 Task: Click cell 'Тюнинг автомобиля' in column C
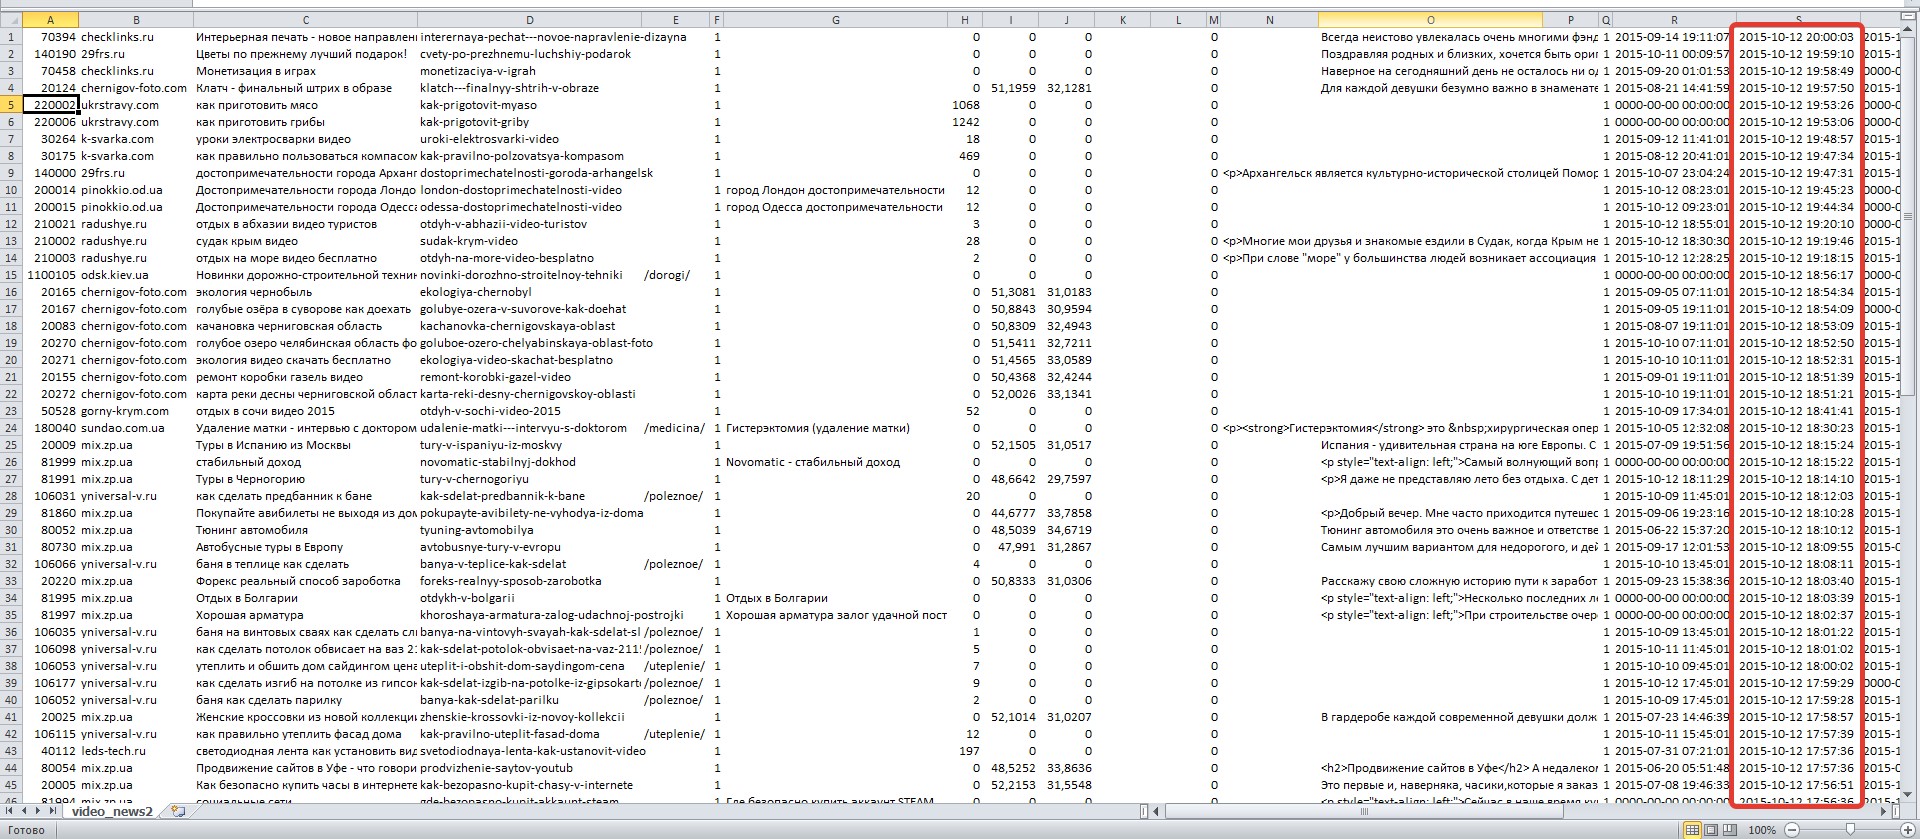(x=305, y=530)
